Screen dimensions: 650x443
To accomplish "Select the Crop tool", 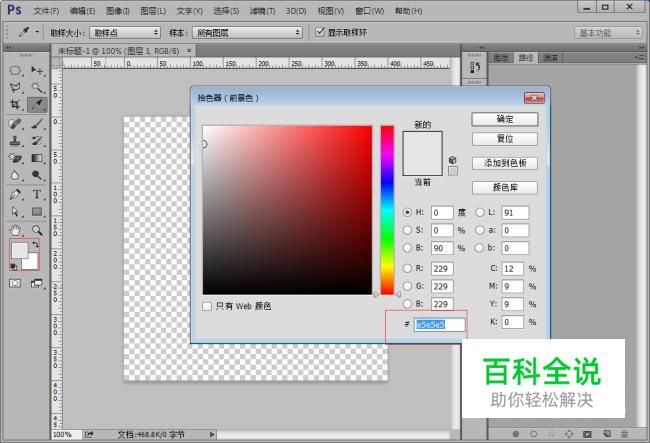I will [15, 104].
